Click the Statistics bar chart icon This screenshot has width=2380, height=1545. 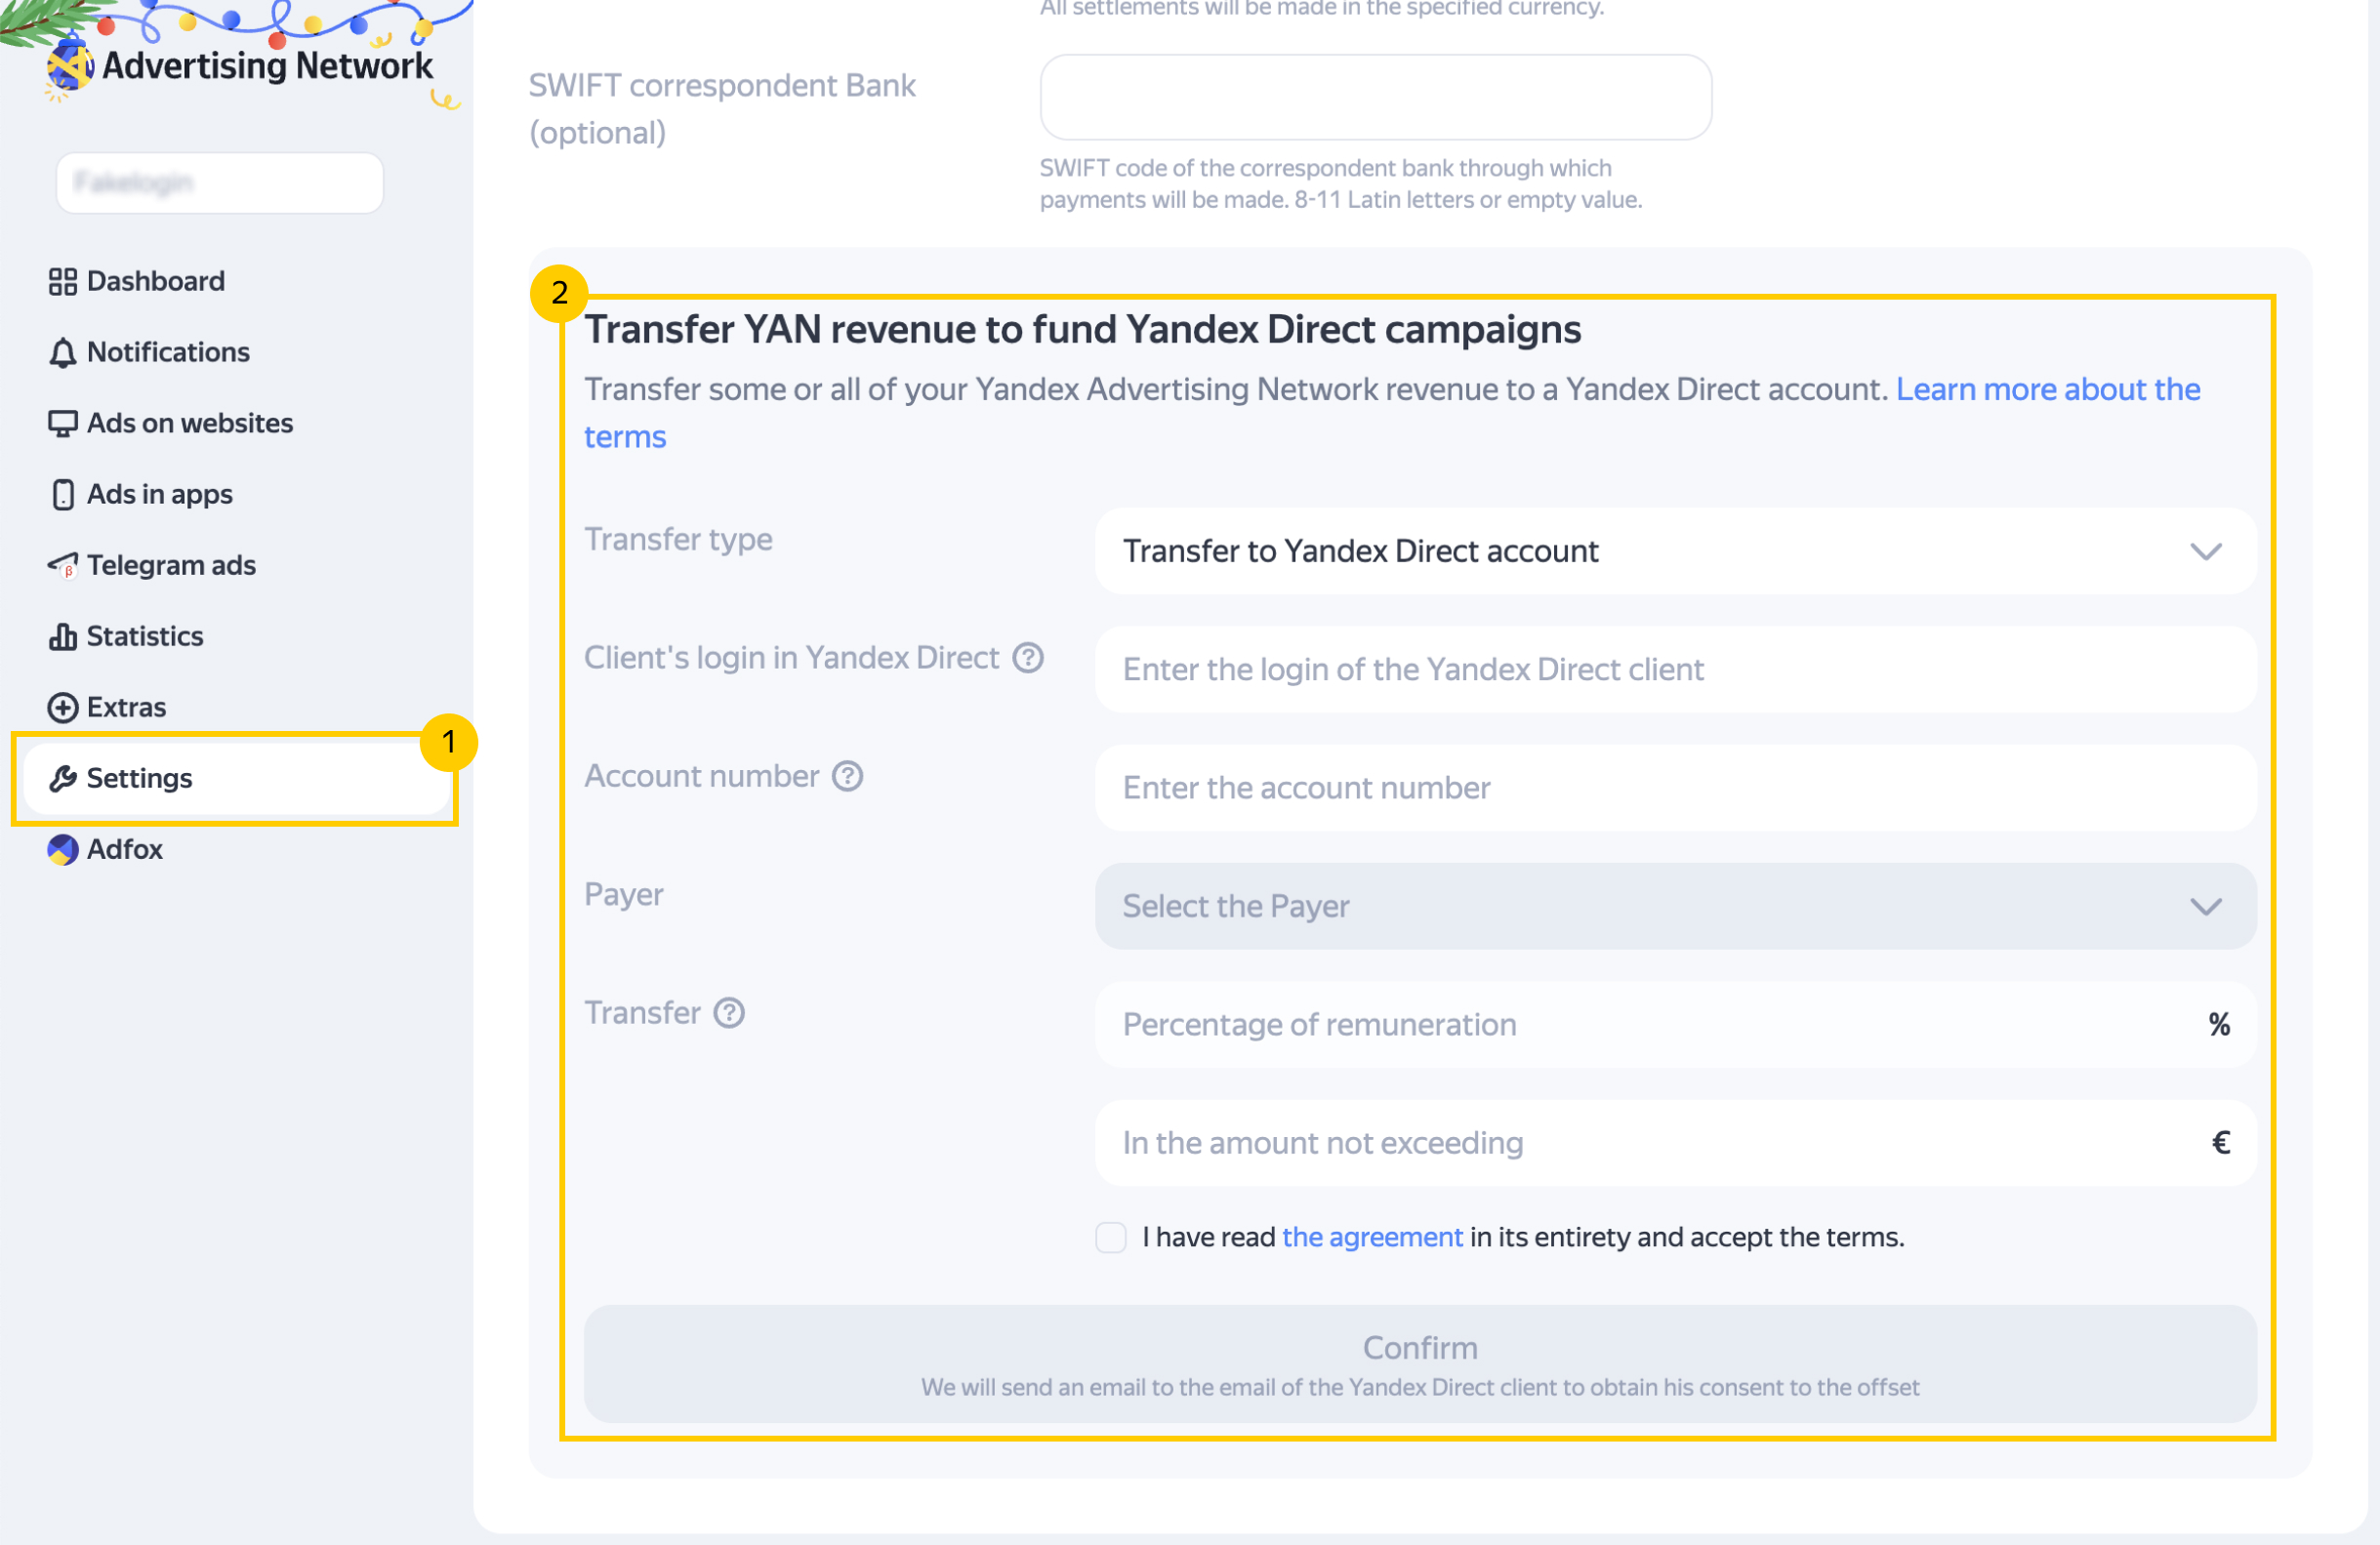point(62,637)
